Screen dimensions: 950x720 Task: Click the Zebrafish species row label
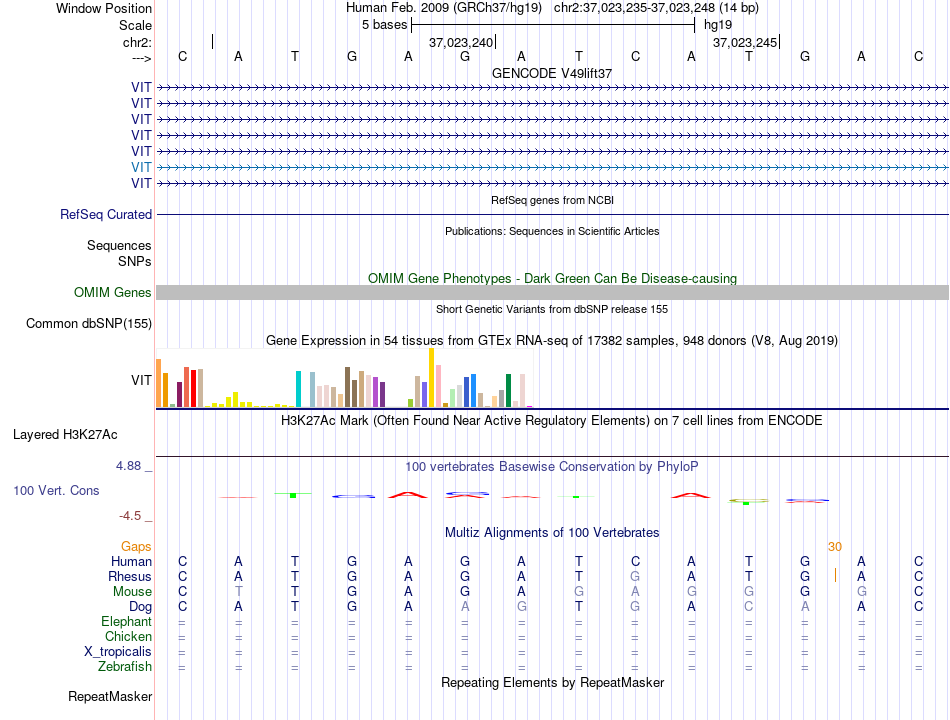click(x=125, y=667)
